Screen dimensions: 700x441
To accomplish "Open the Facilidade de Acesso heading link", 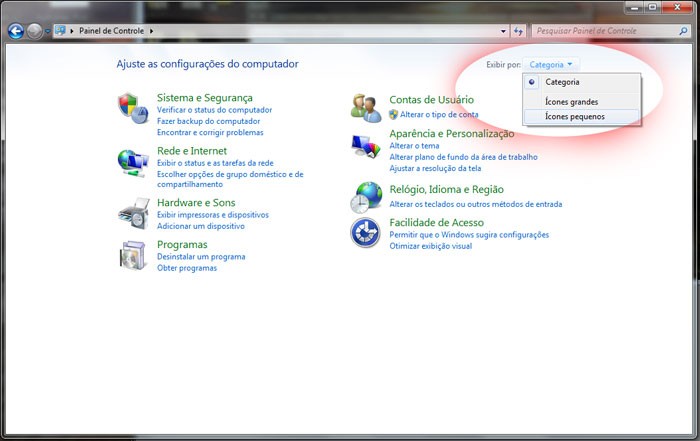I will tap(437, 222).
